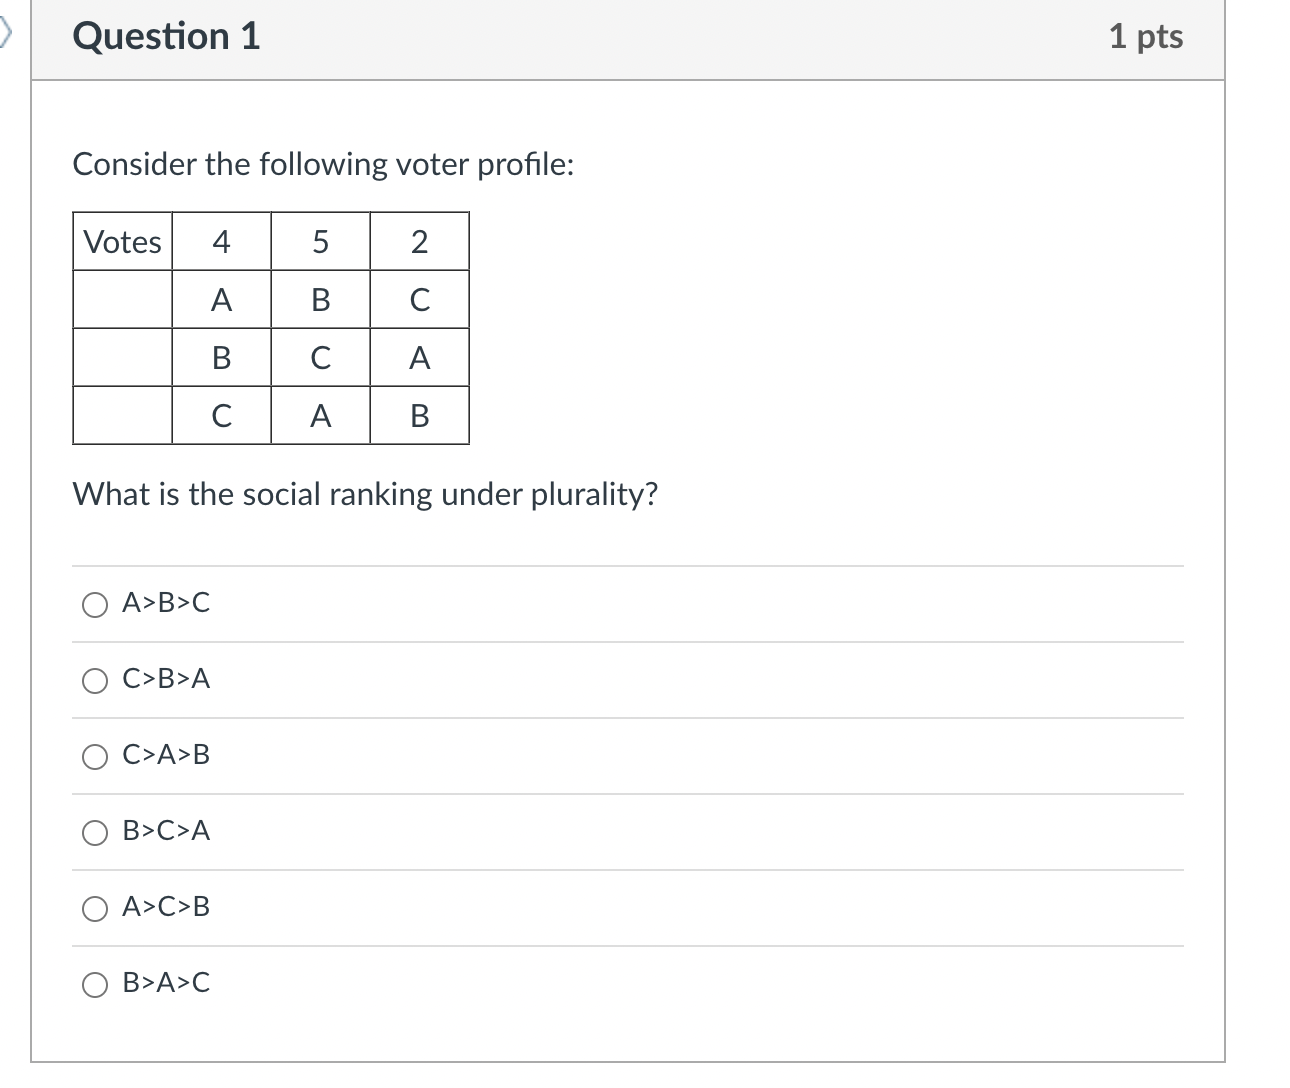Expand the collapsed sidebar chevron
Viewport: 1290px width, 1088px height.
tap(6, 30)
